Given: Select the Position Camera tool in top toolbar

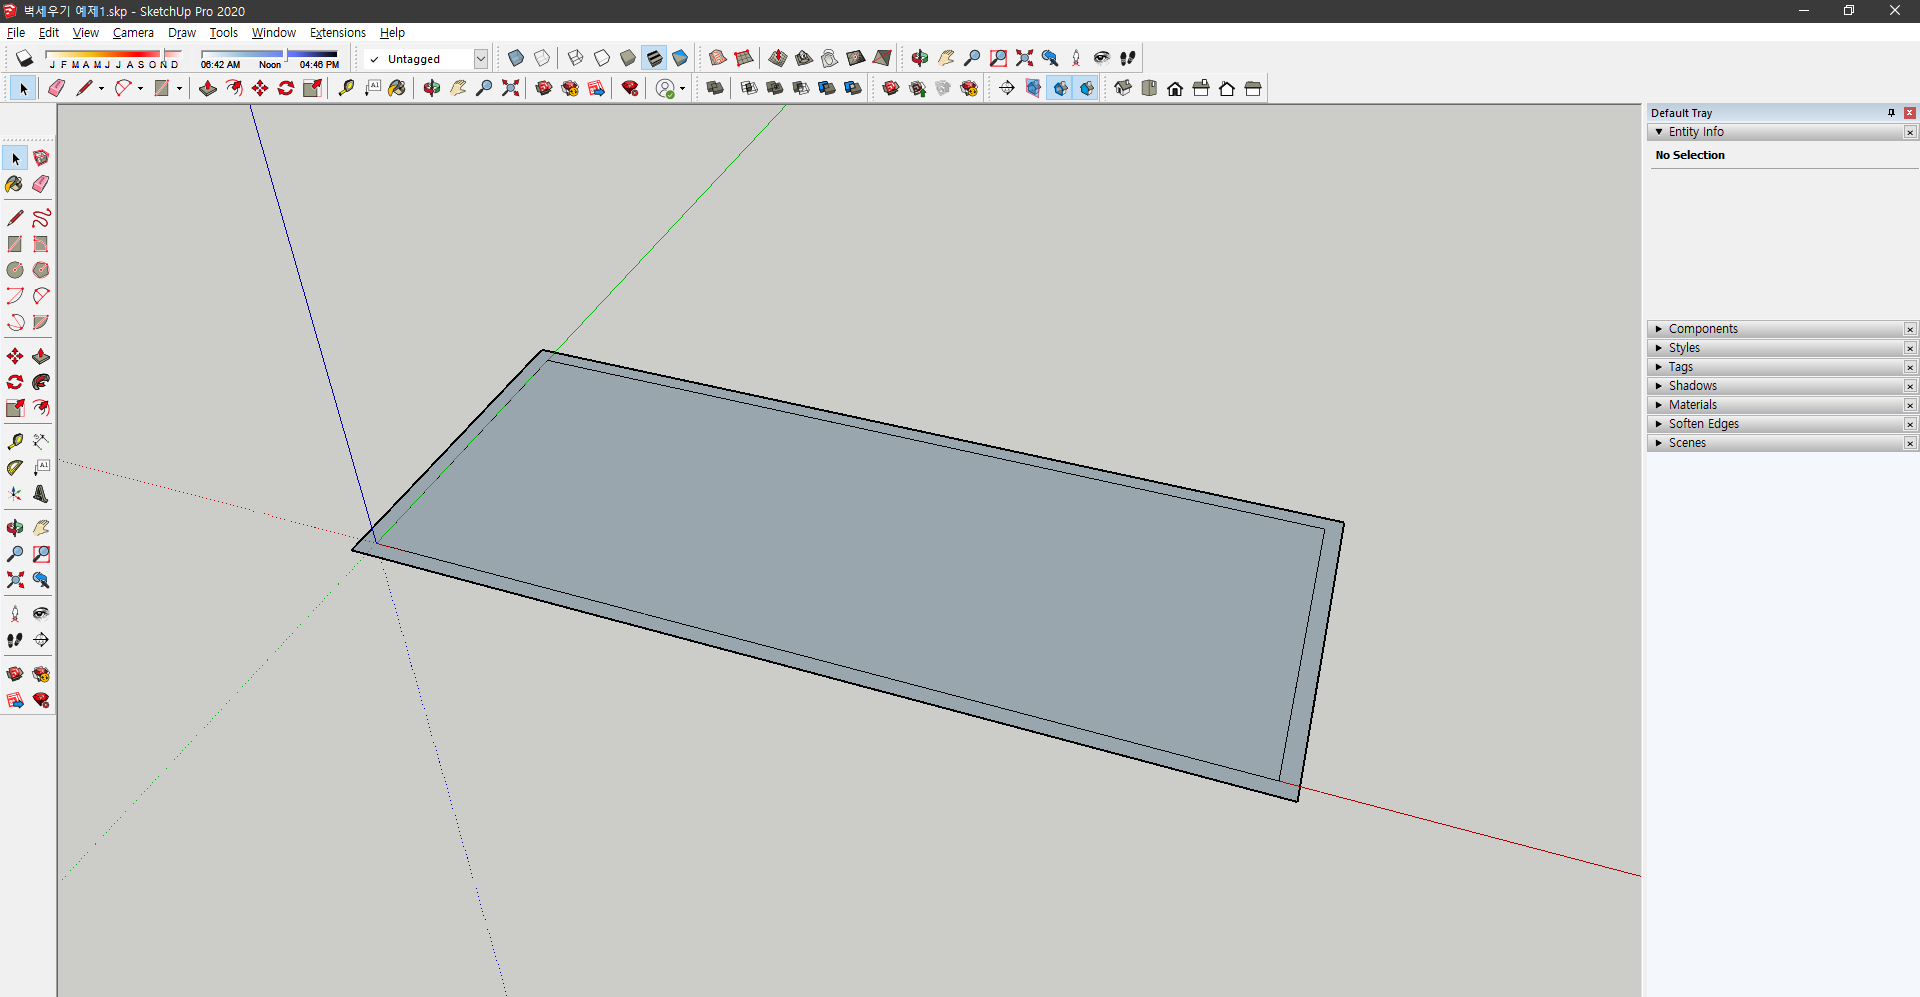Looking at the screenshot, I should [1076, 58].
